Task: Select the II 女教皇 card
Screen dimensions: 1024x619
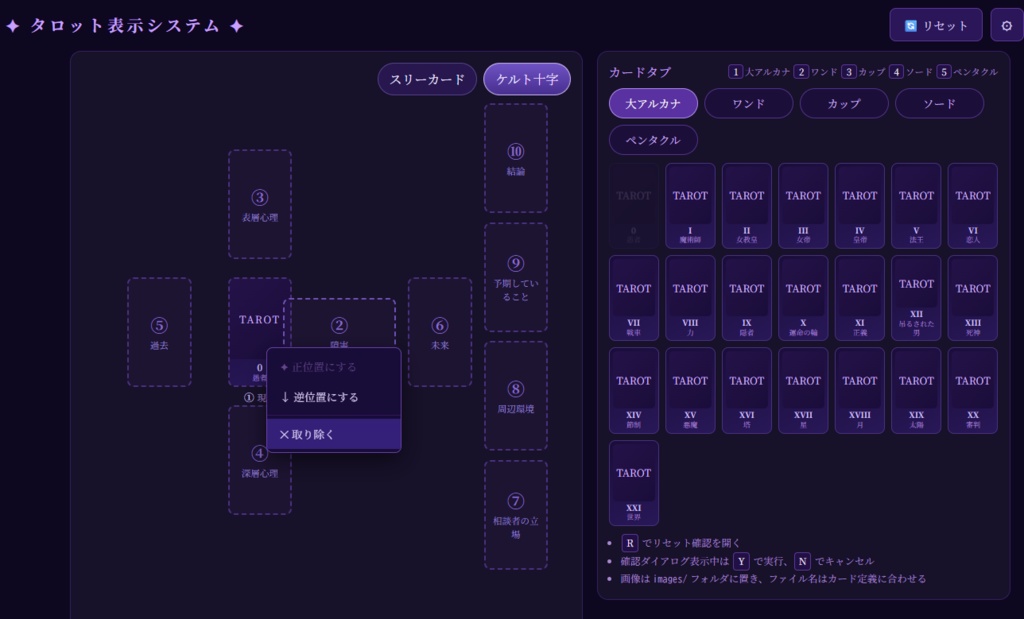Action: pyautogui.click(x=746, y=205)
